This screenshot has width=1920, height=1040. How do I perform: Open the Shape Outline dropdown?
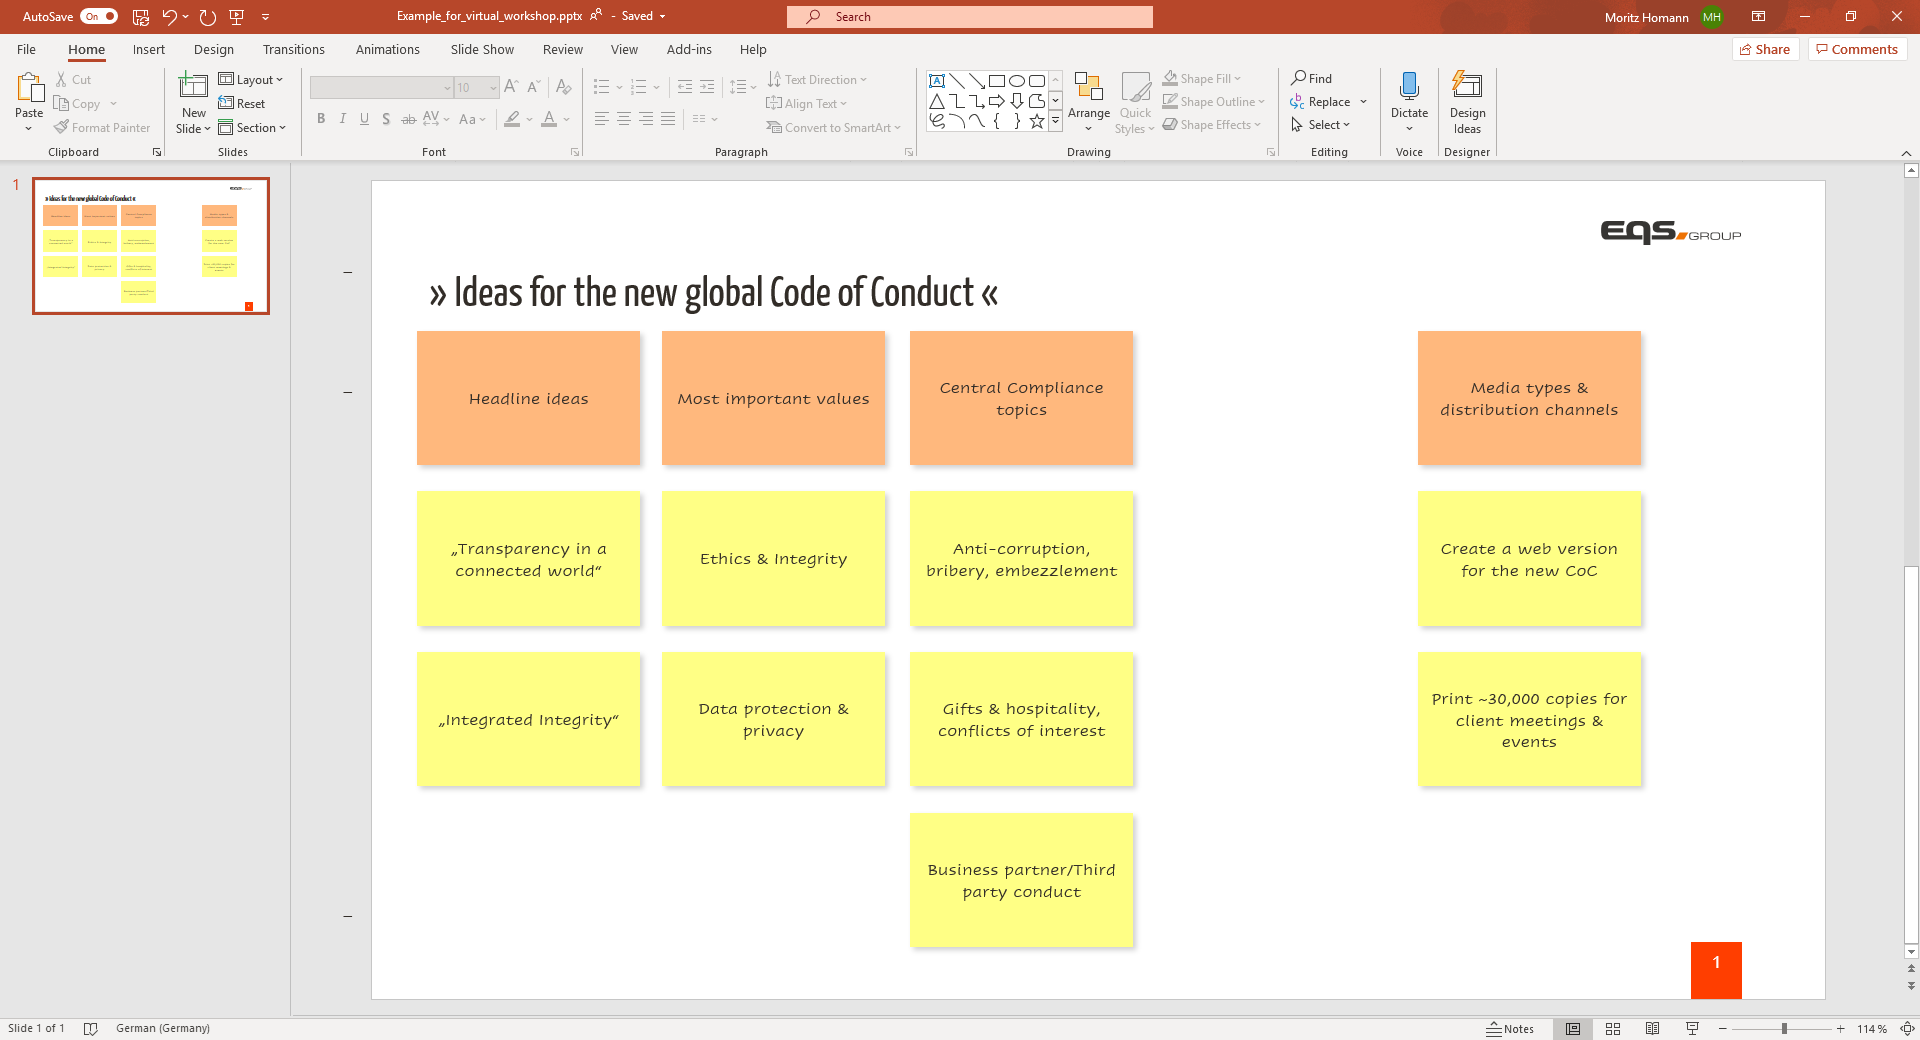coord(1213,102)
